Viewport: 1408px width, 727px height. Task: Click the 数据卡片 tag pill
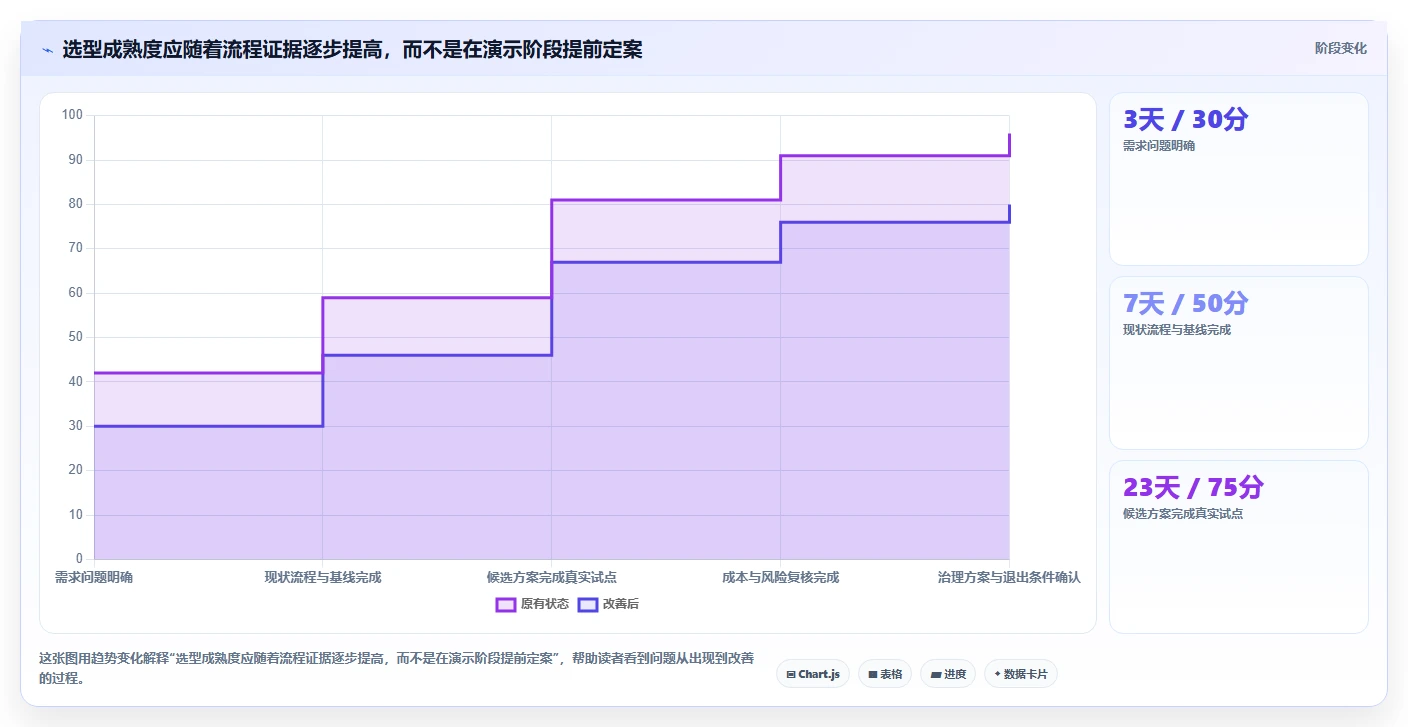click(x=1020, y=674)
